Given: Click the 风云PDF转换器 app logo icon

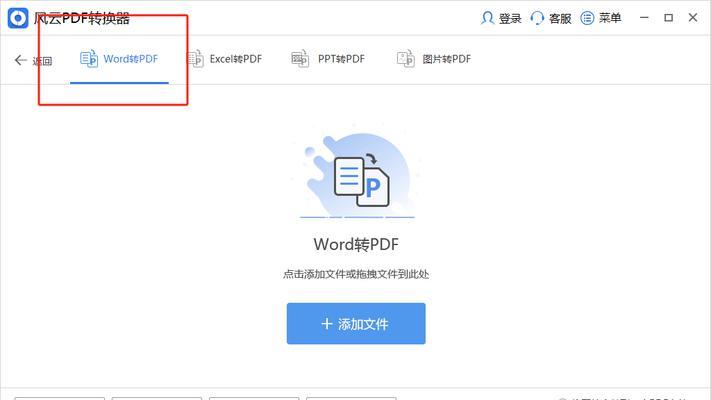Looking at the screenshot, I should 18,18.
